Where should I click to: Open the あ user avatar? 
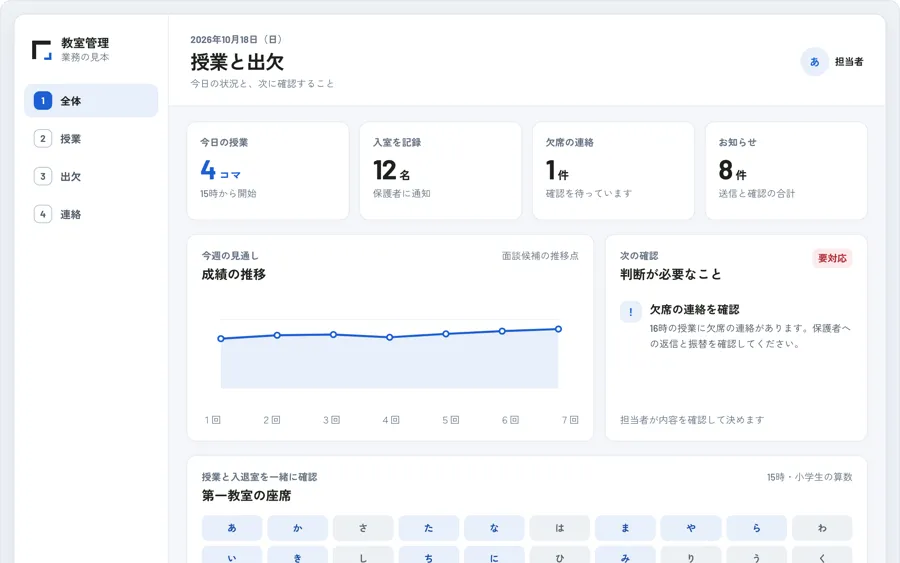pos(814,62)
